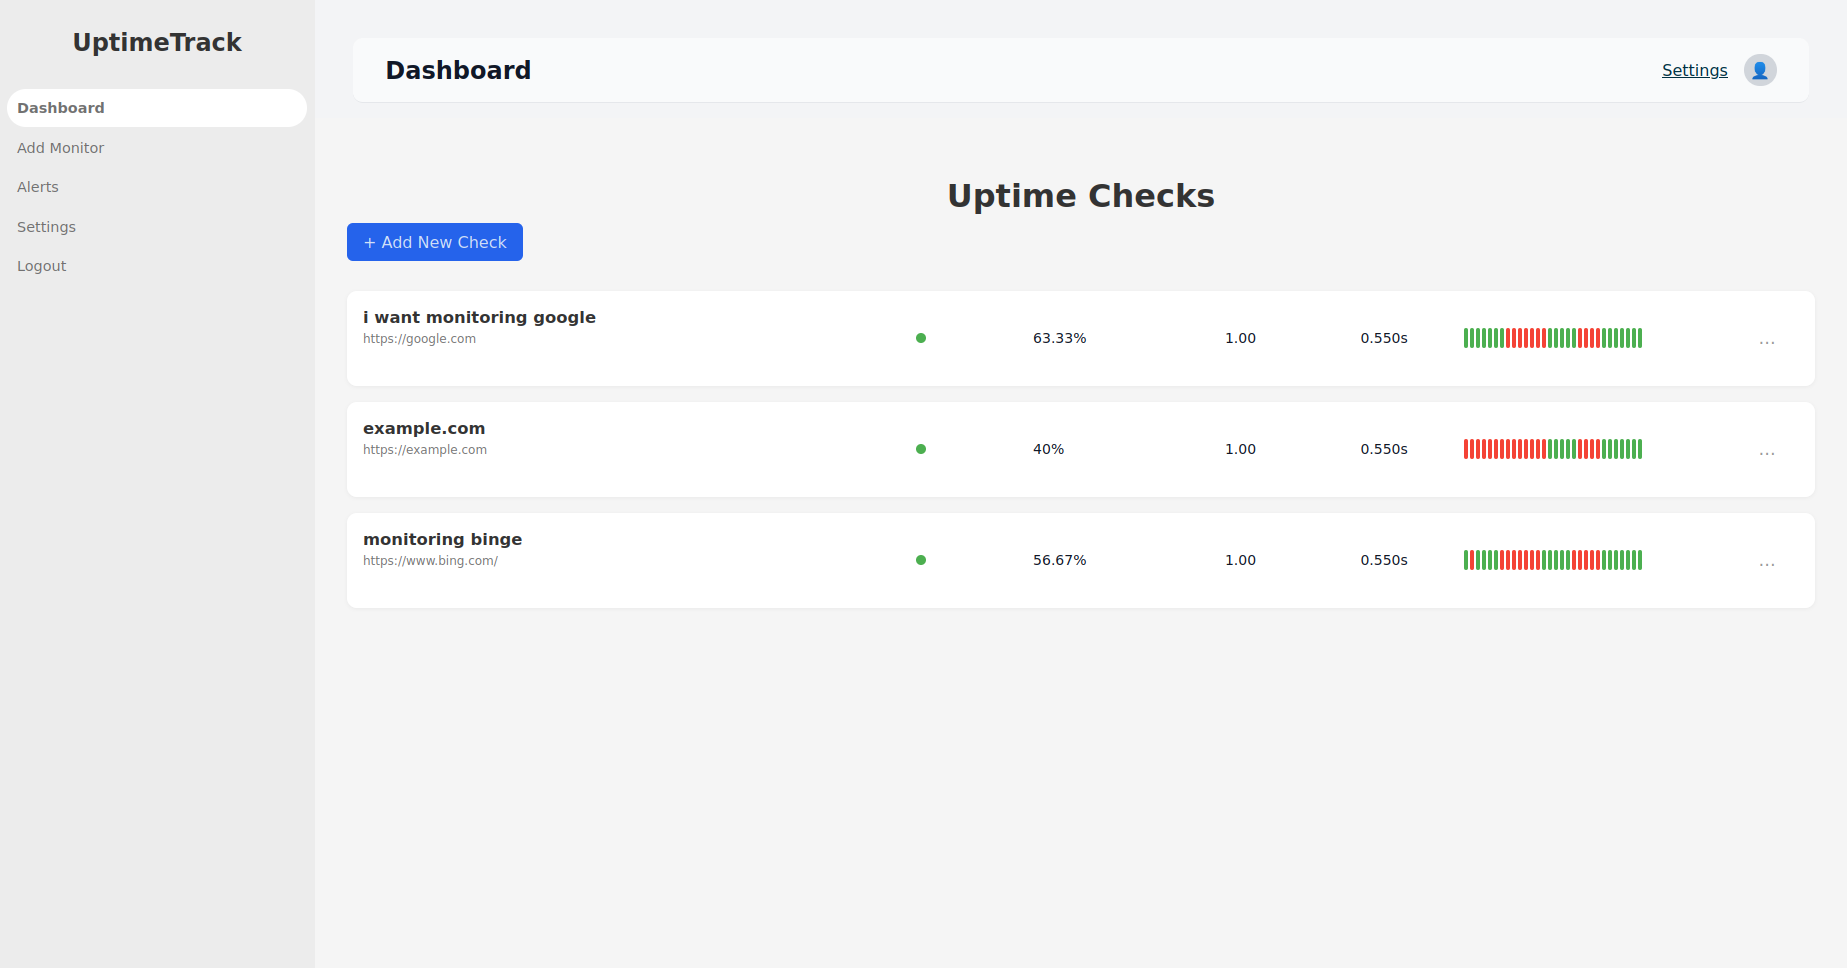Click the green dot beside i want monitoring google
1847x968 pixels.
(920, 338)
